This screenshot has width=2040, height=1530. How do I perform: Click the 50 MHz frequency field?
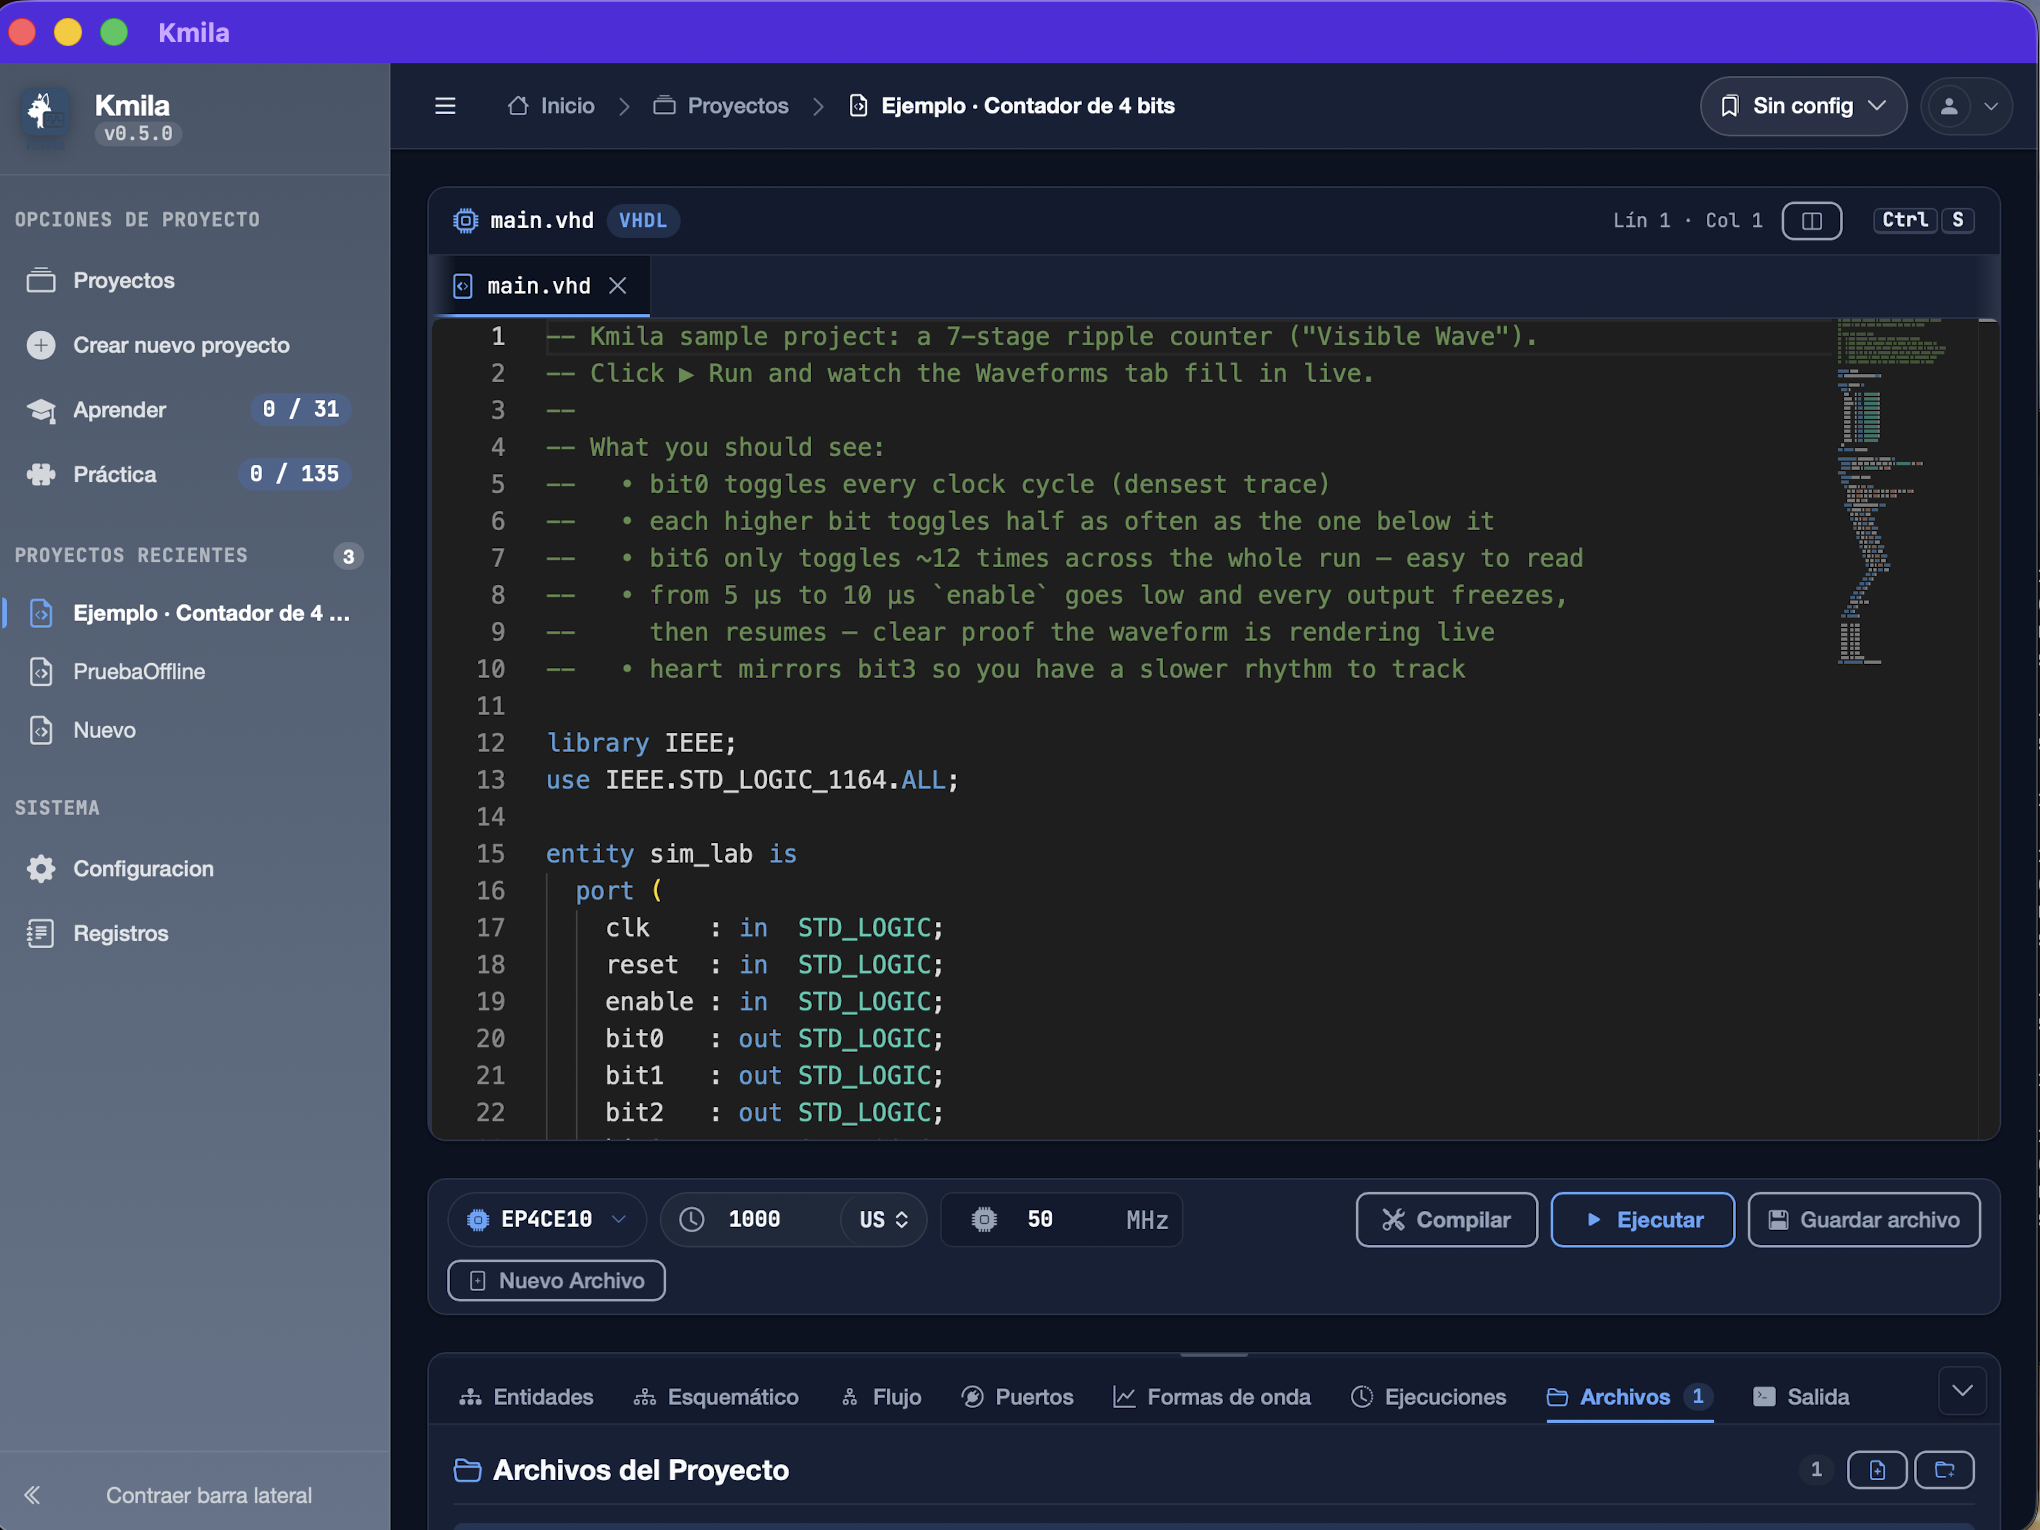pos(1063,1219)
